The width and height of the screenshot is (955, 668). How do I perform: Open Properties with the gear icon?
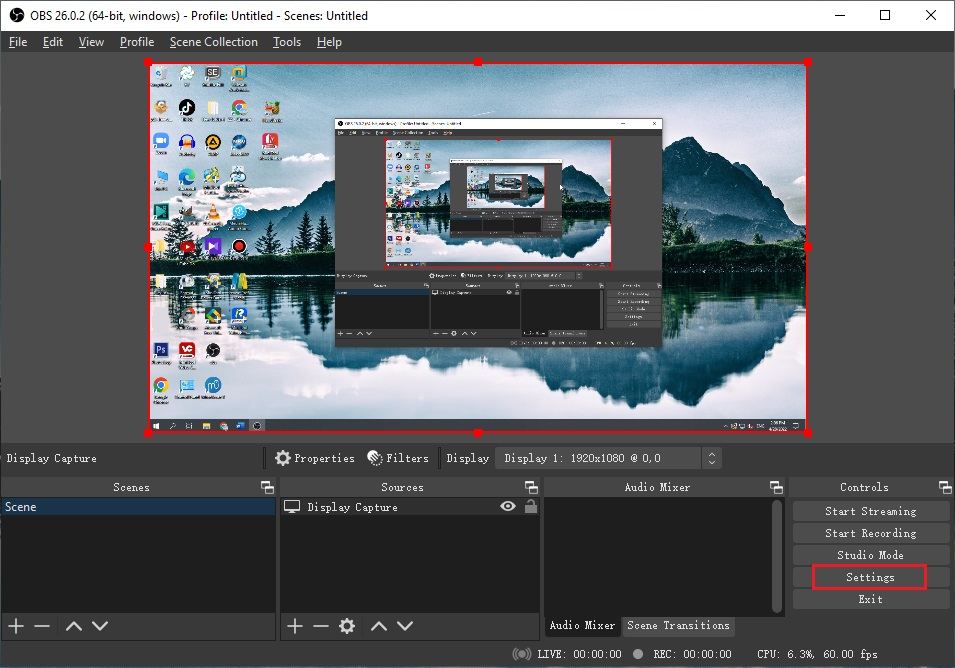(x=283, y=458)
